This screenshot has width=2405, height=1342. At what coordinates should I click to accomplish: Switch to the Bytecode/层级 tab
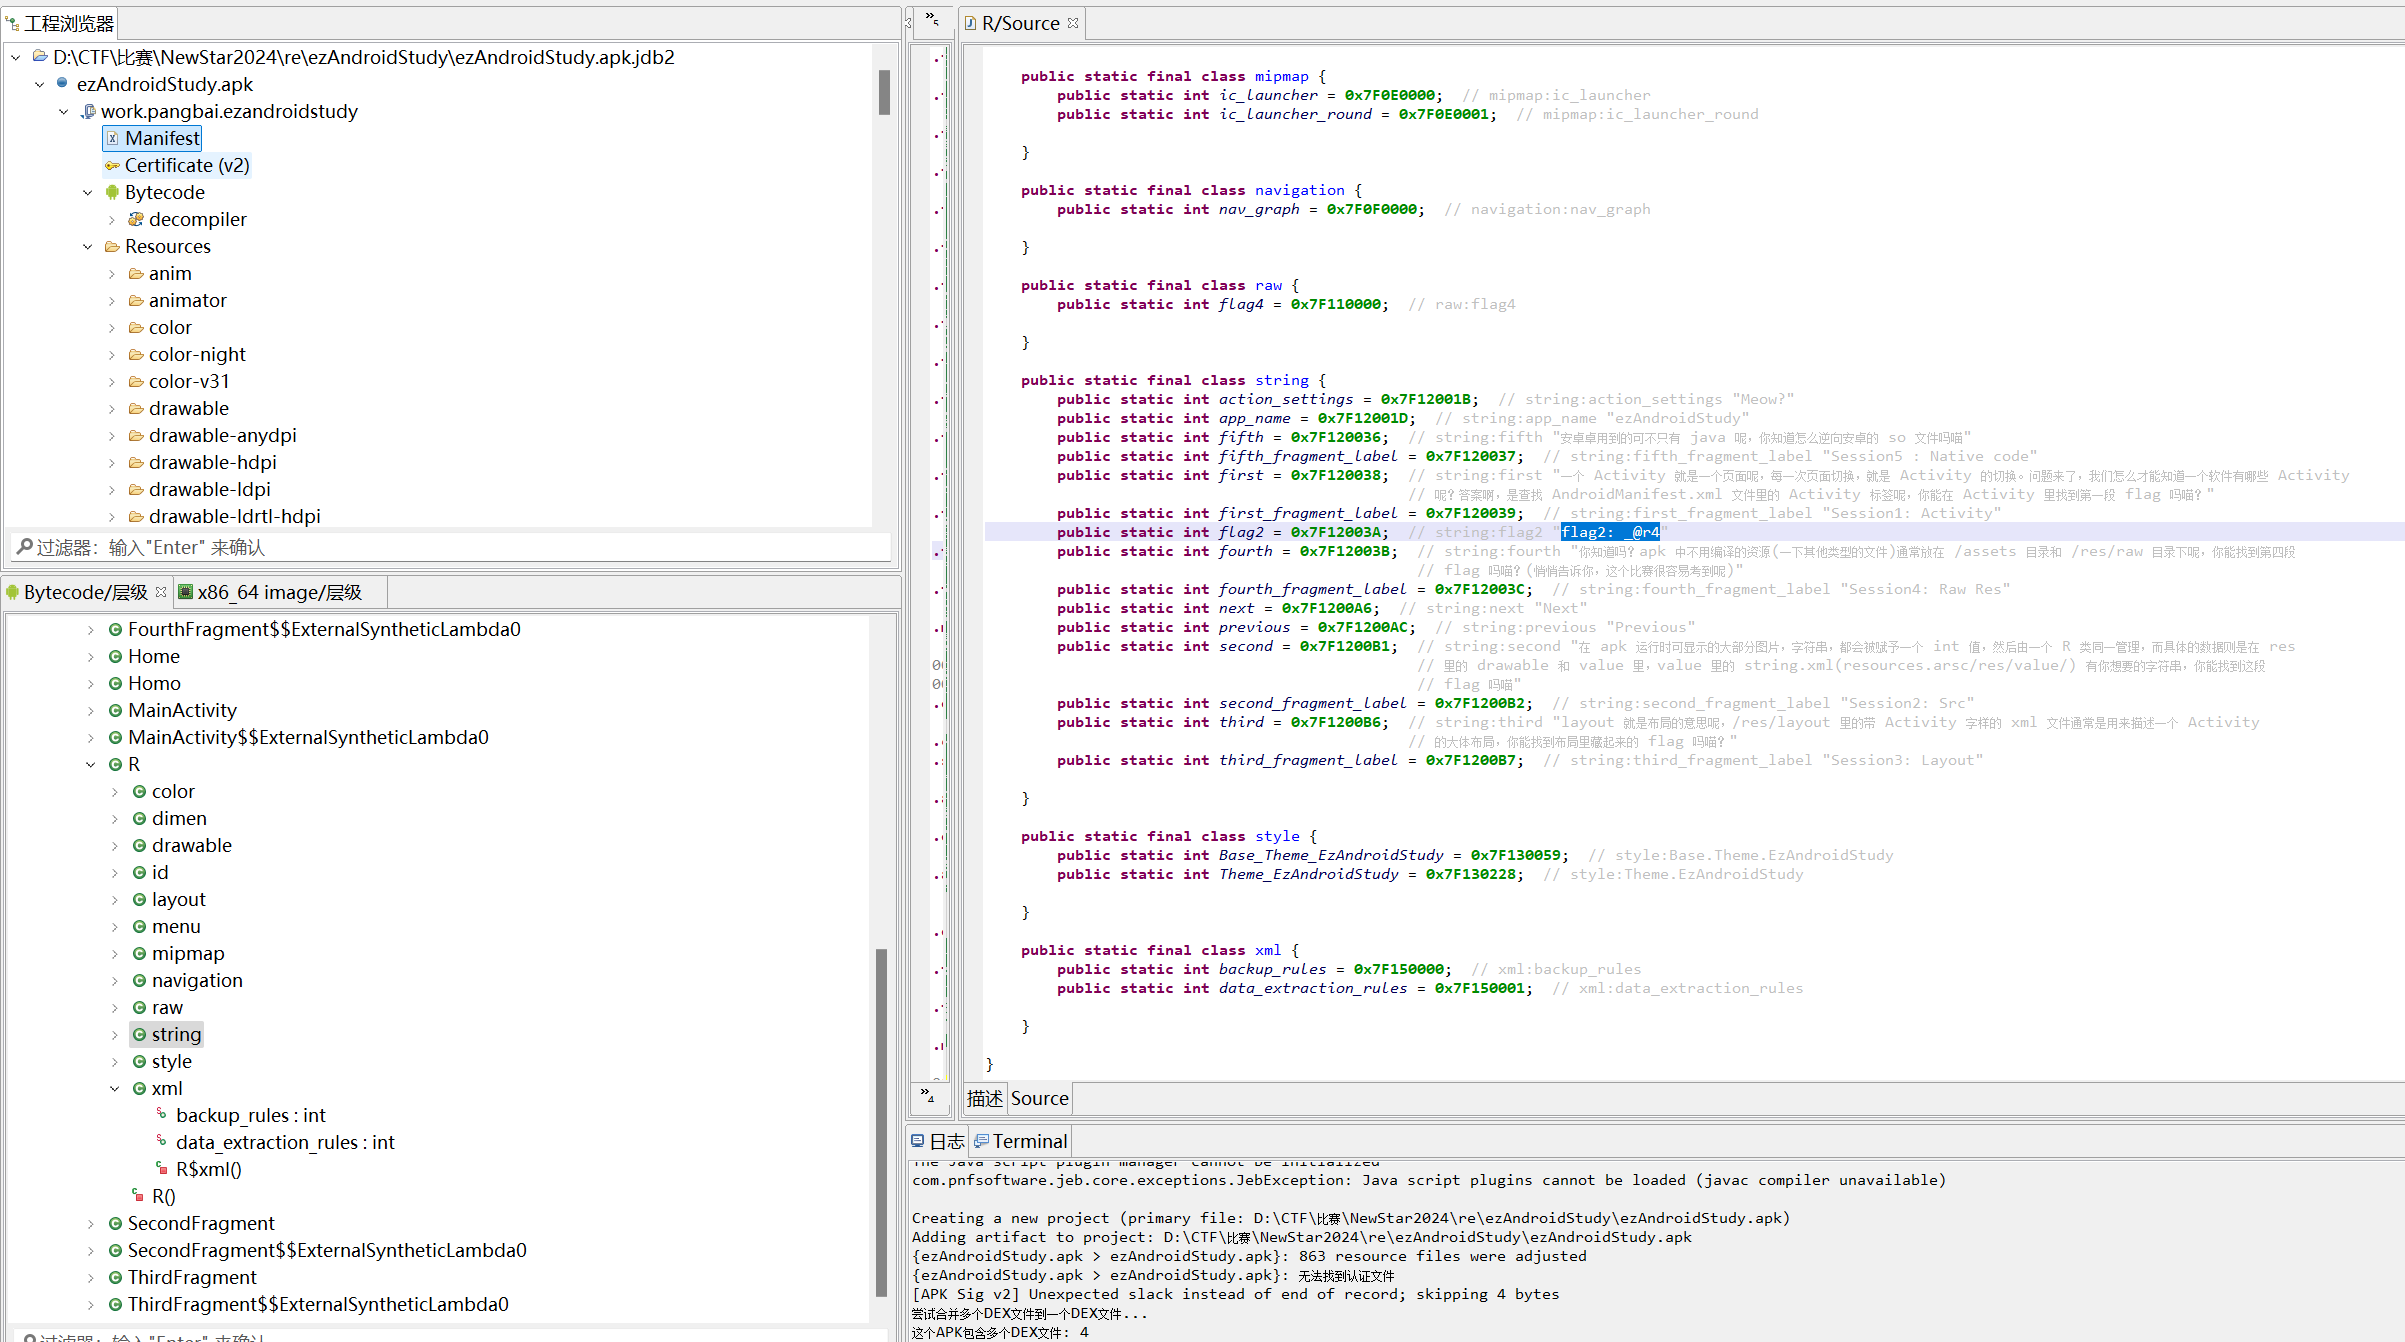[x=86, y=592]
